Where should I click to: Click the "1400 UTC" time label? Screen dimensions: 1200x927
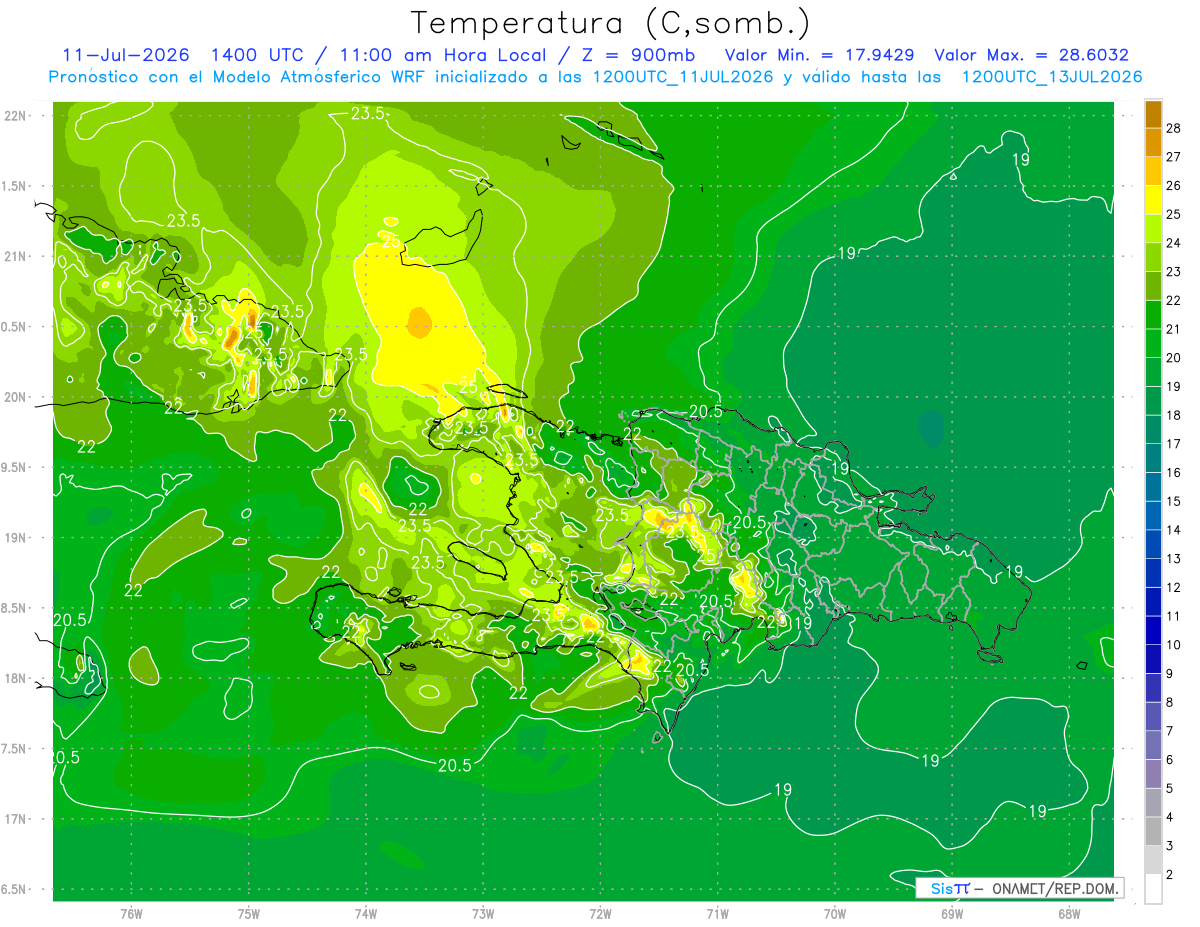pyautogui.click(x=258, y=55)
